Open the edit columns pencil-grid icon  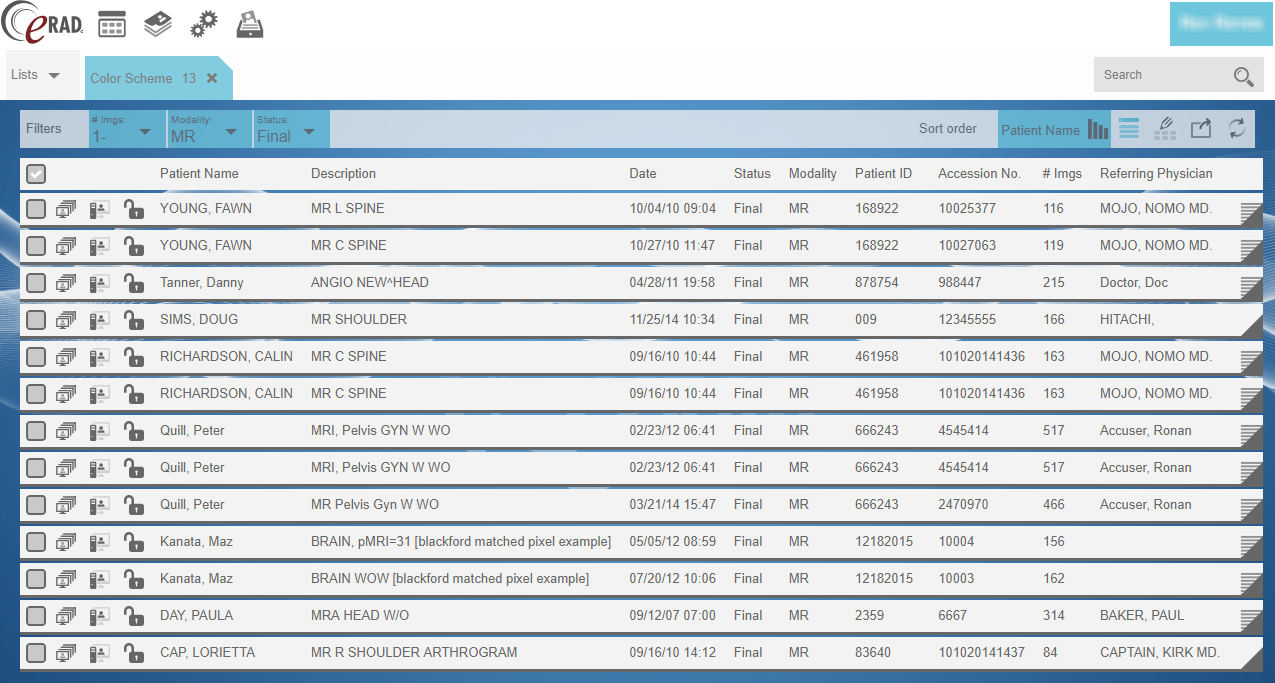[x=1165, y=129]
